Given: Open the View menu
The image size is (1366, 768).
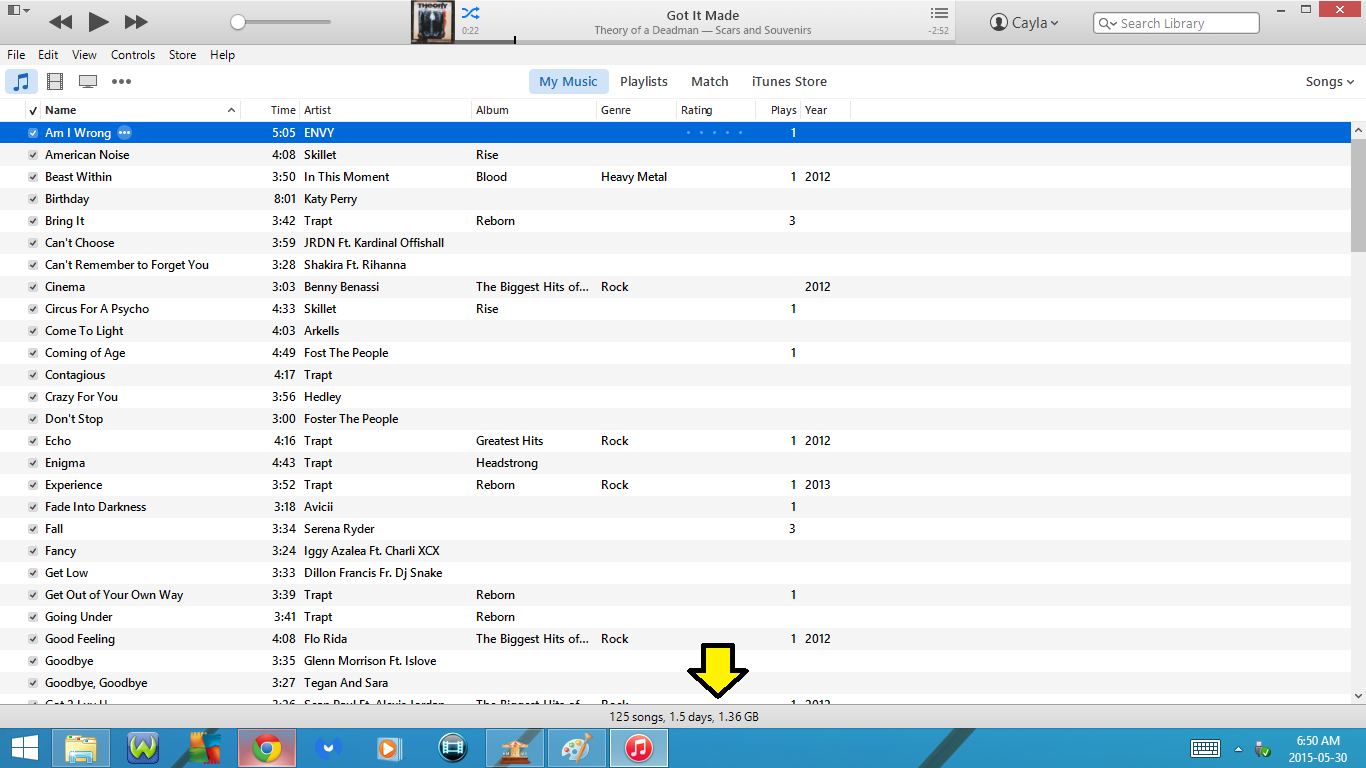Looking at the screenshot, I should [x=85, y=55].
